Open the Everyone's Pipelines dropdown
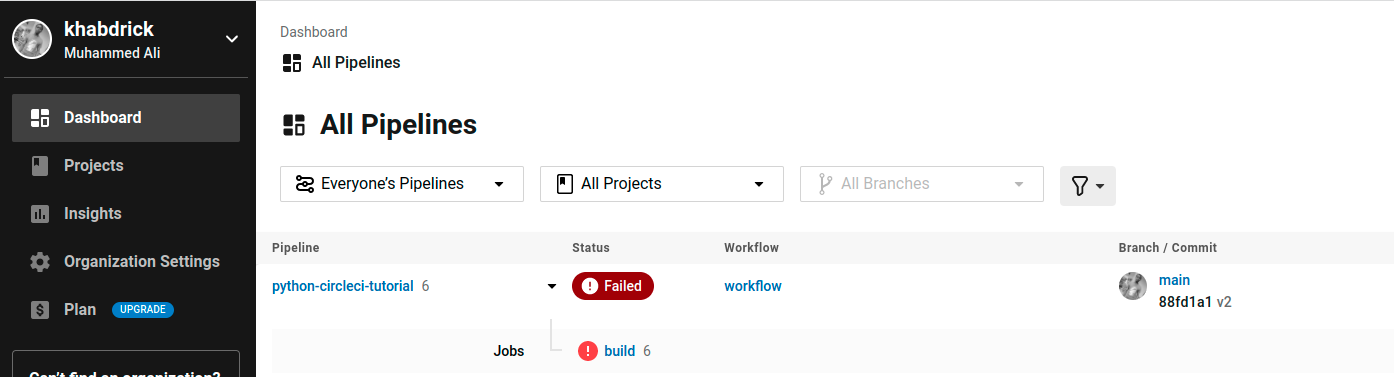The width and height of the screenshot is (1394, 377). tap(402, 184)
